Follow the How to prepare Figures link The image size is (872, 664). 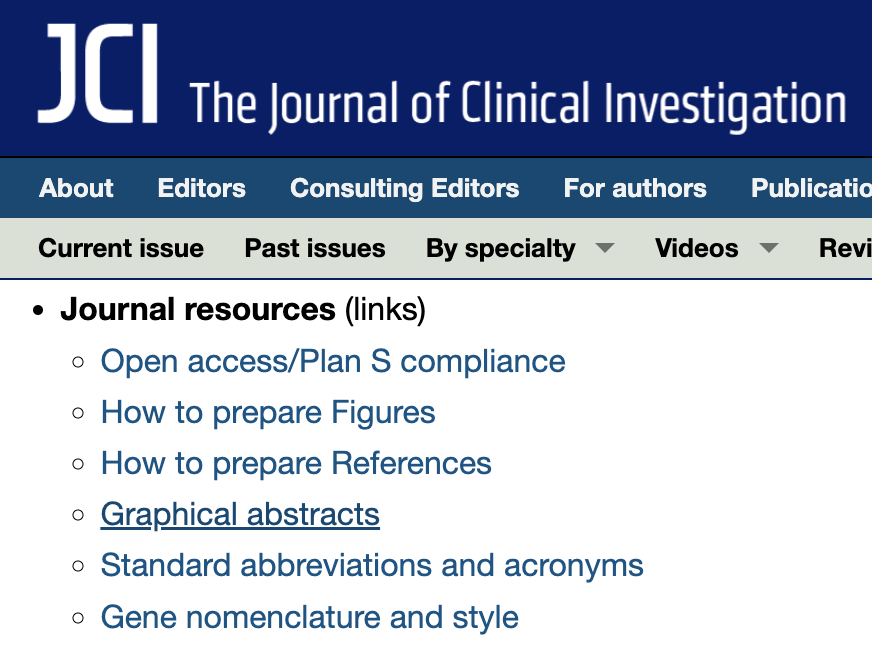[268, 413]
